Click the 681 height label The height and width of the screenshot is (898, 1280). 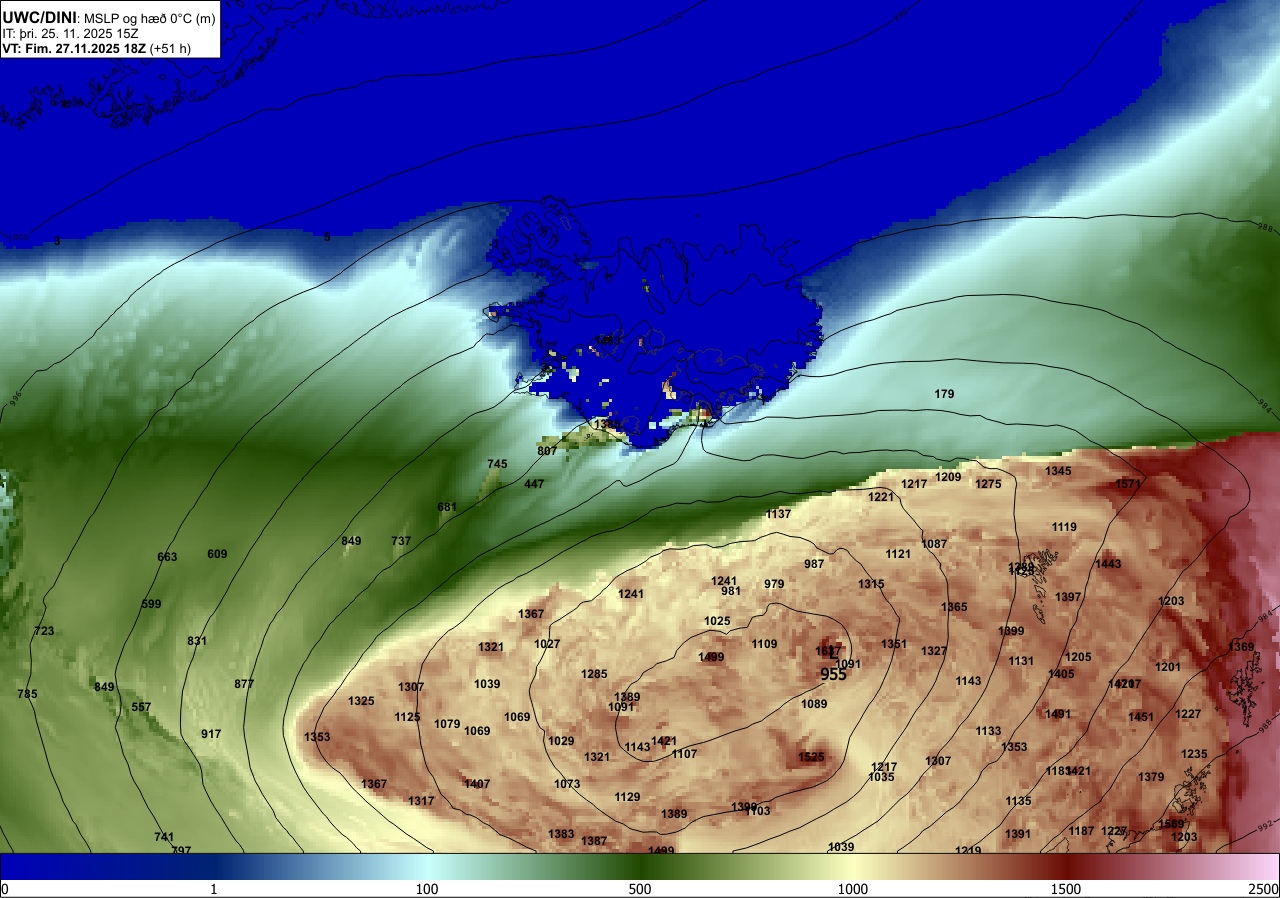click(x=447, y=507)
